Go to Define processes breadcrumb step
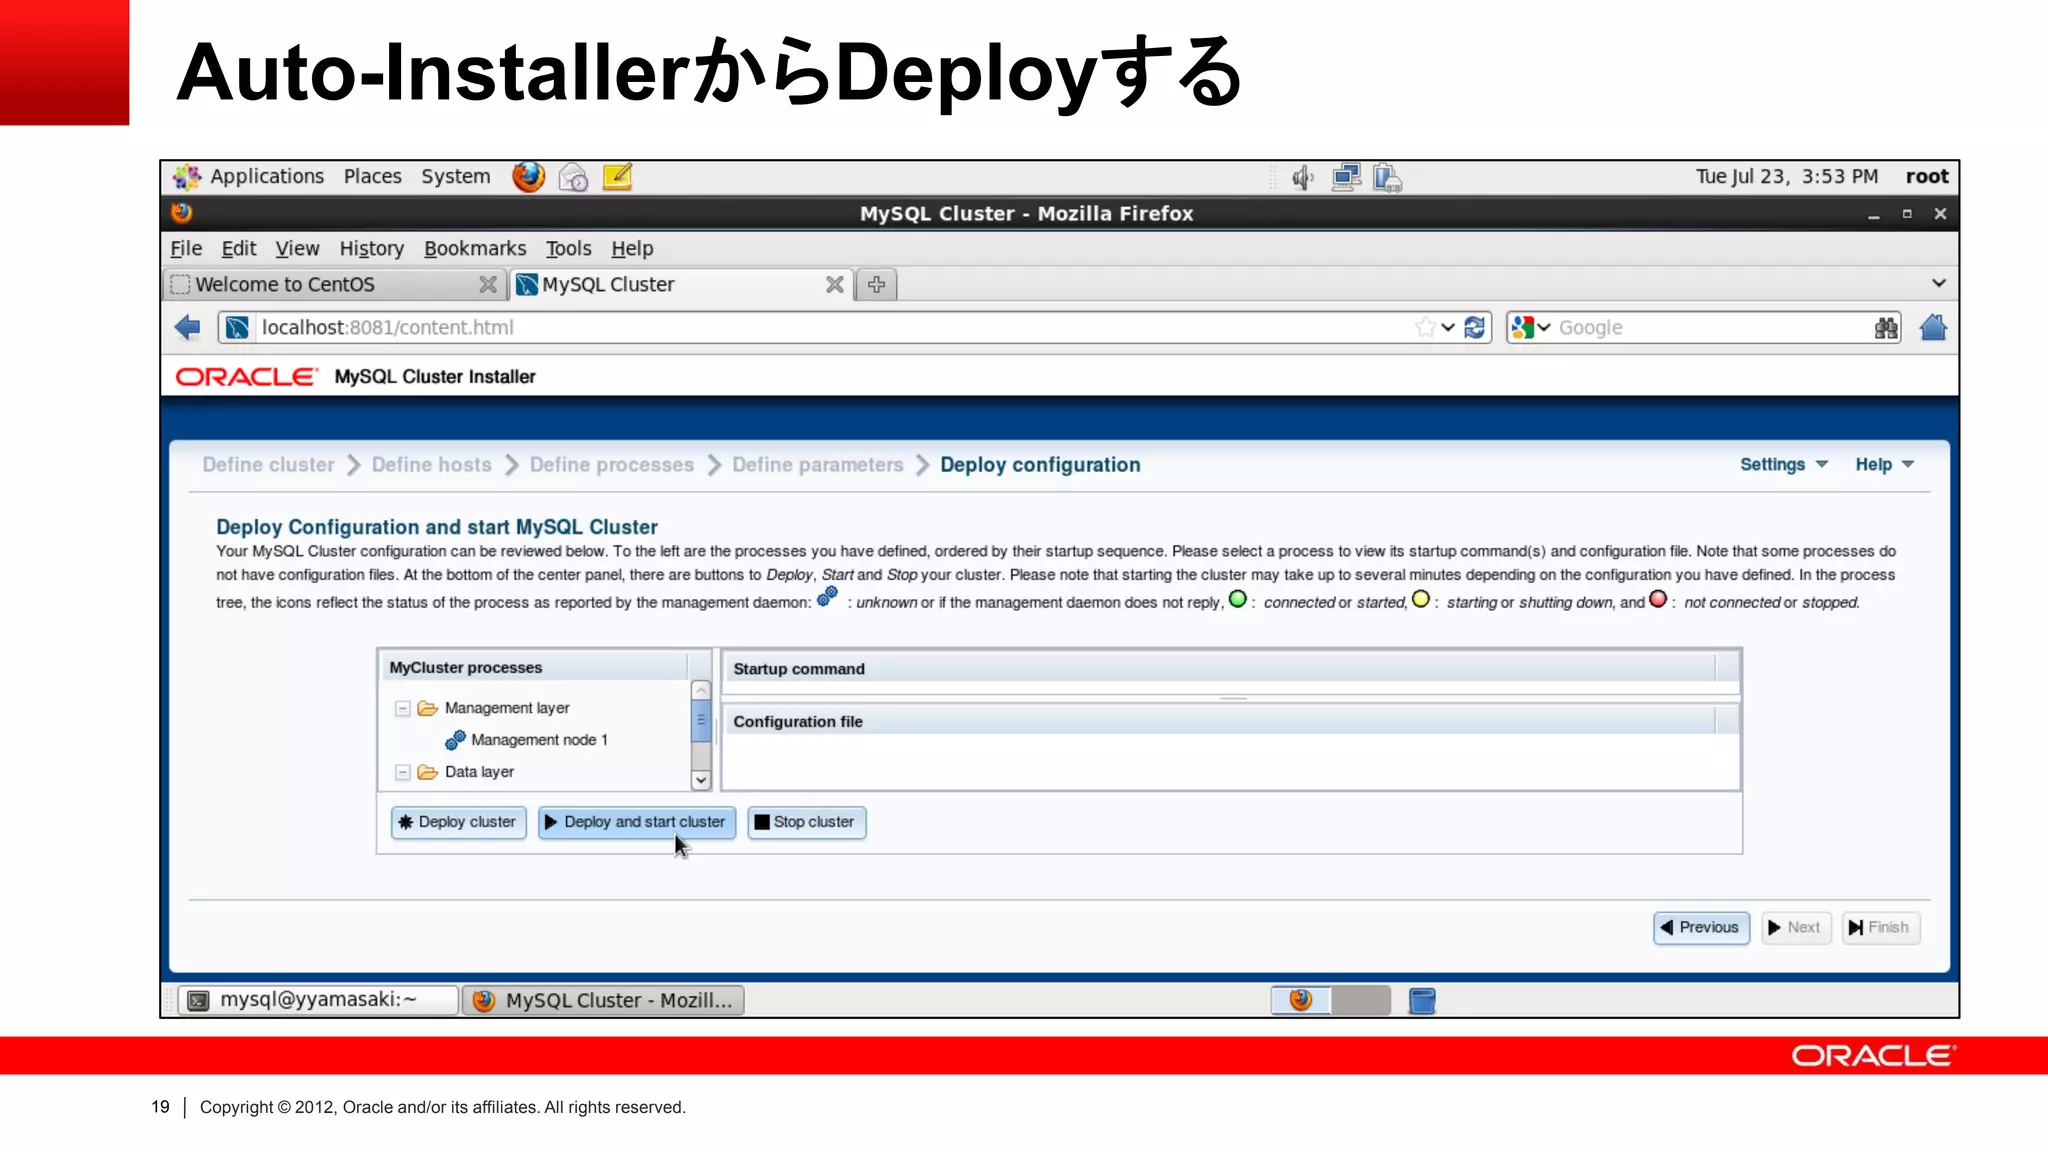Image resolution: width=2048 pixels, height=1152 pixels. click(611, 465)
